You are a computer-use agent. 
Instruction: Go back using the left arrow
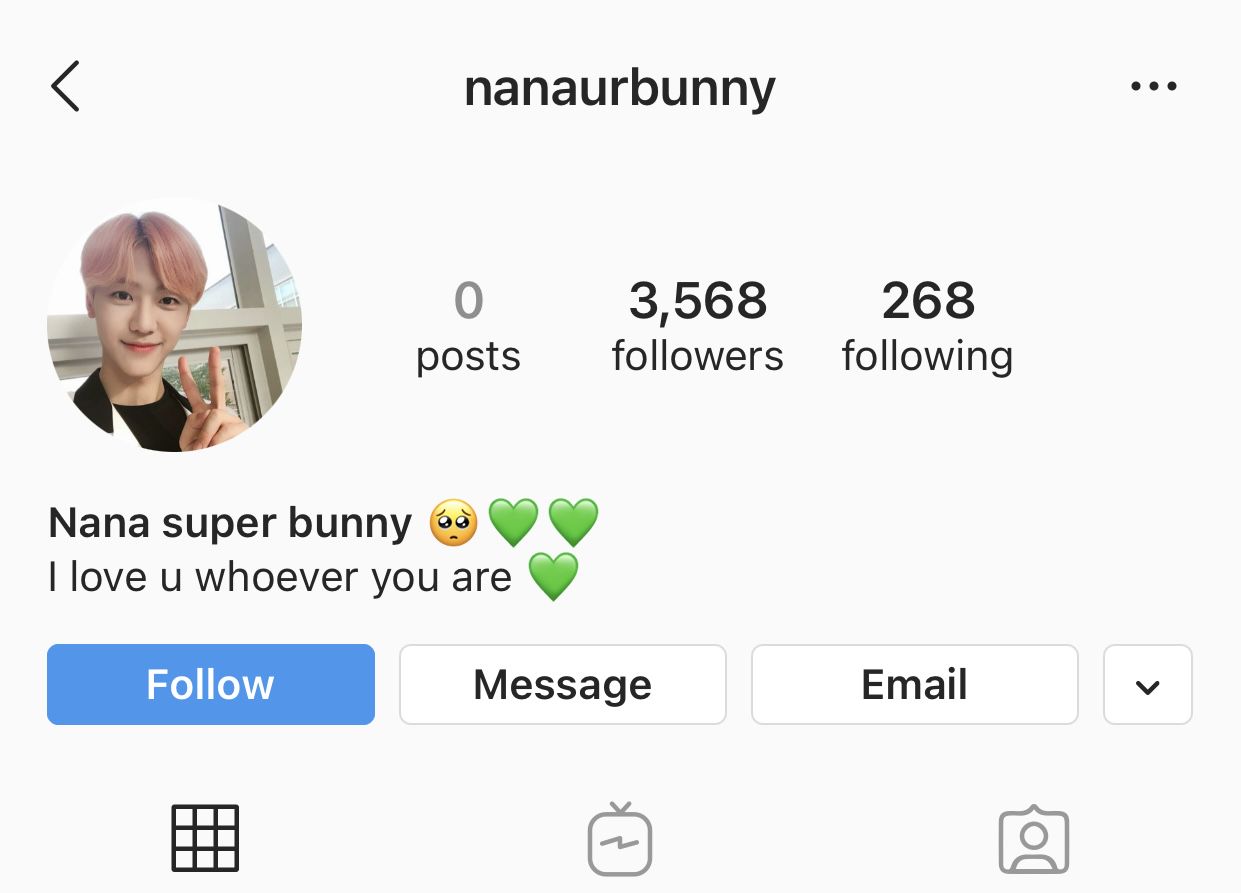click(65, 86)
